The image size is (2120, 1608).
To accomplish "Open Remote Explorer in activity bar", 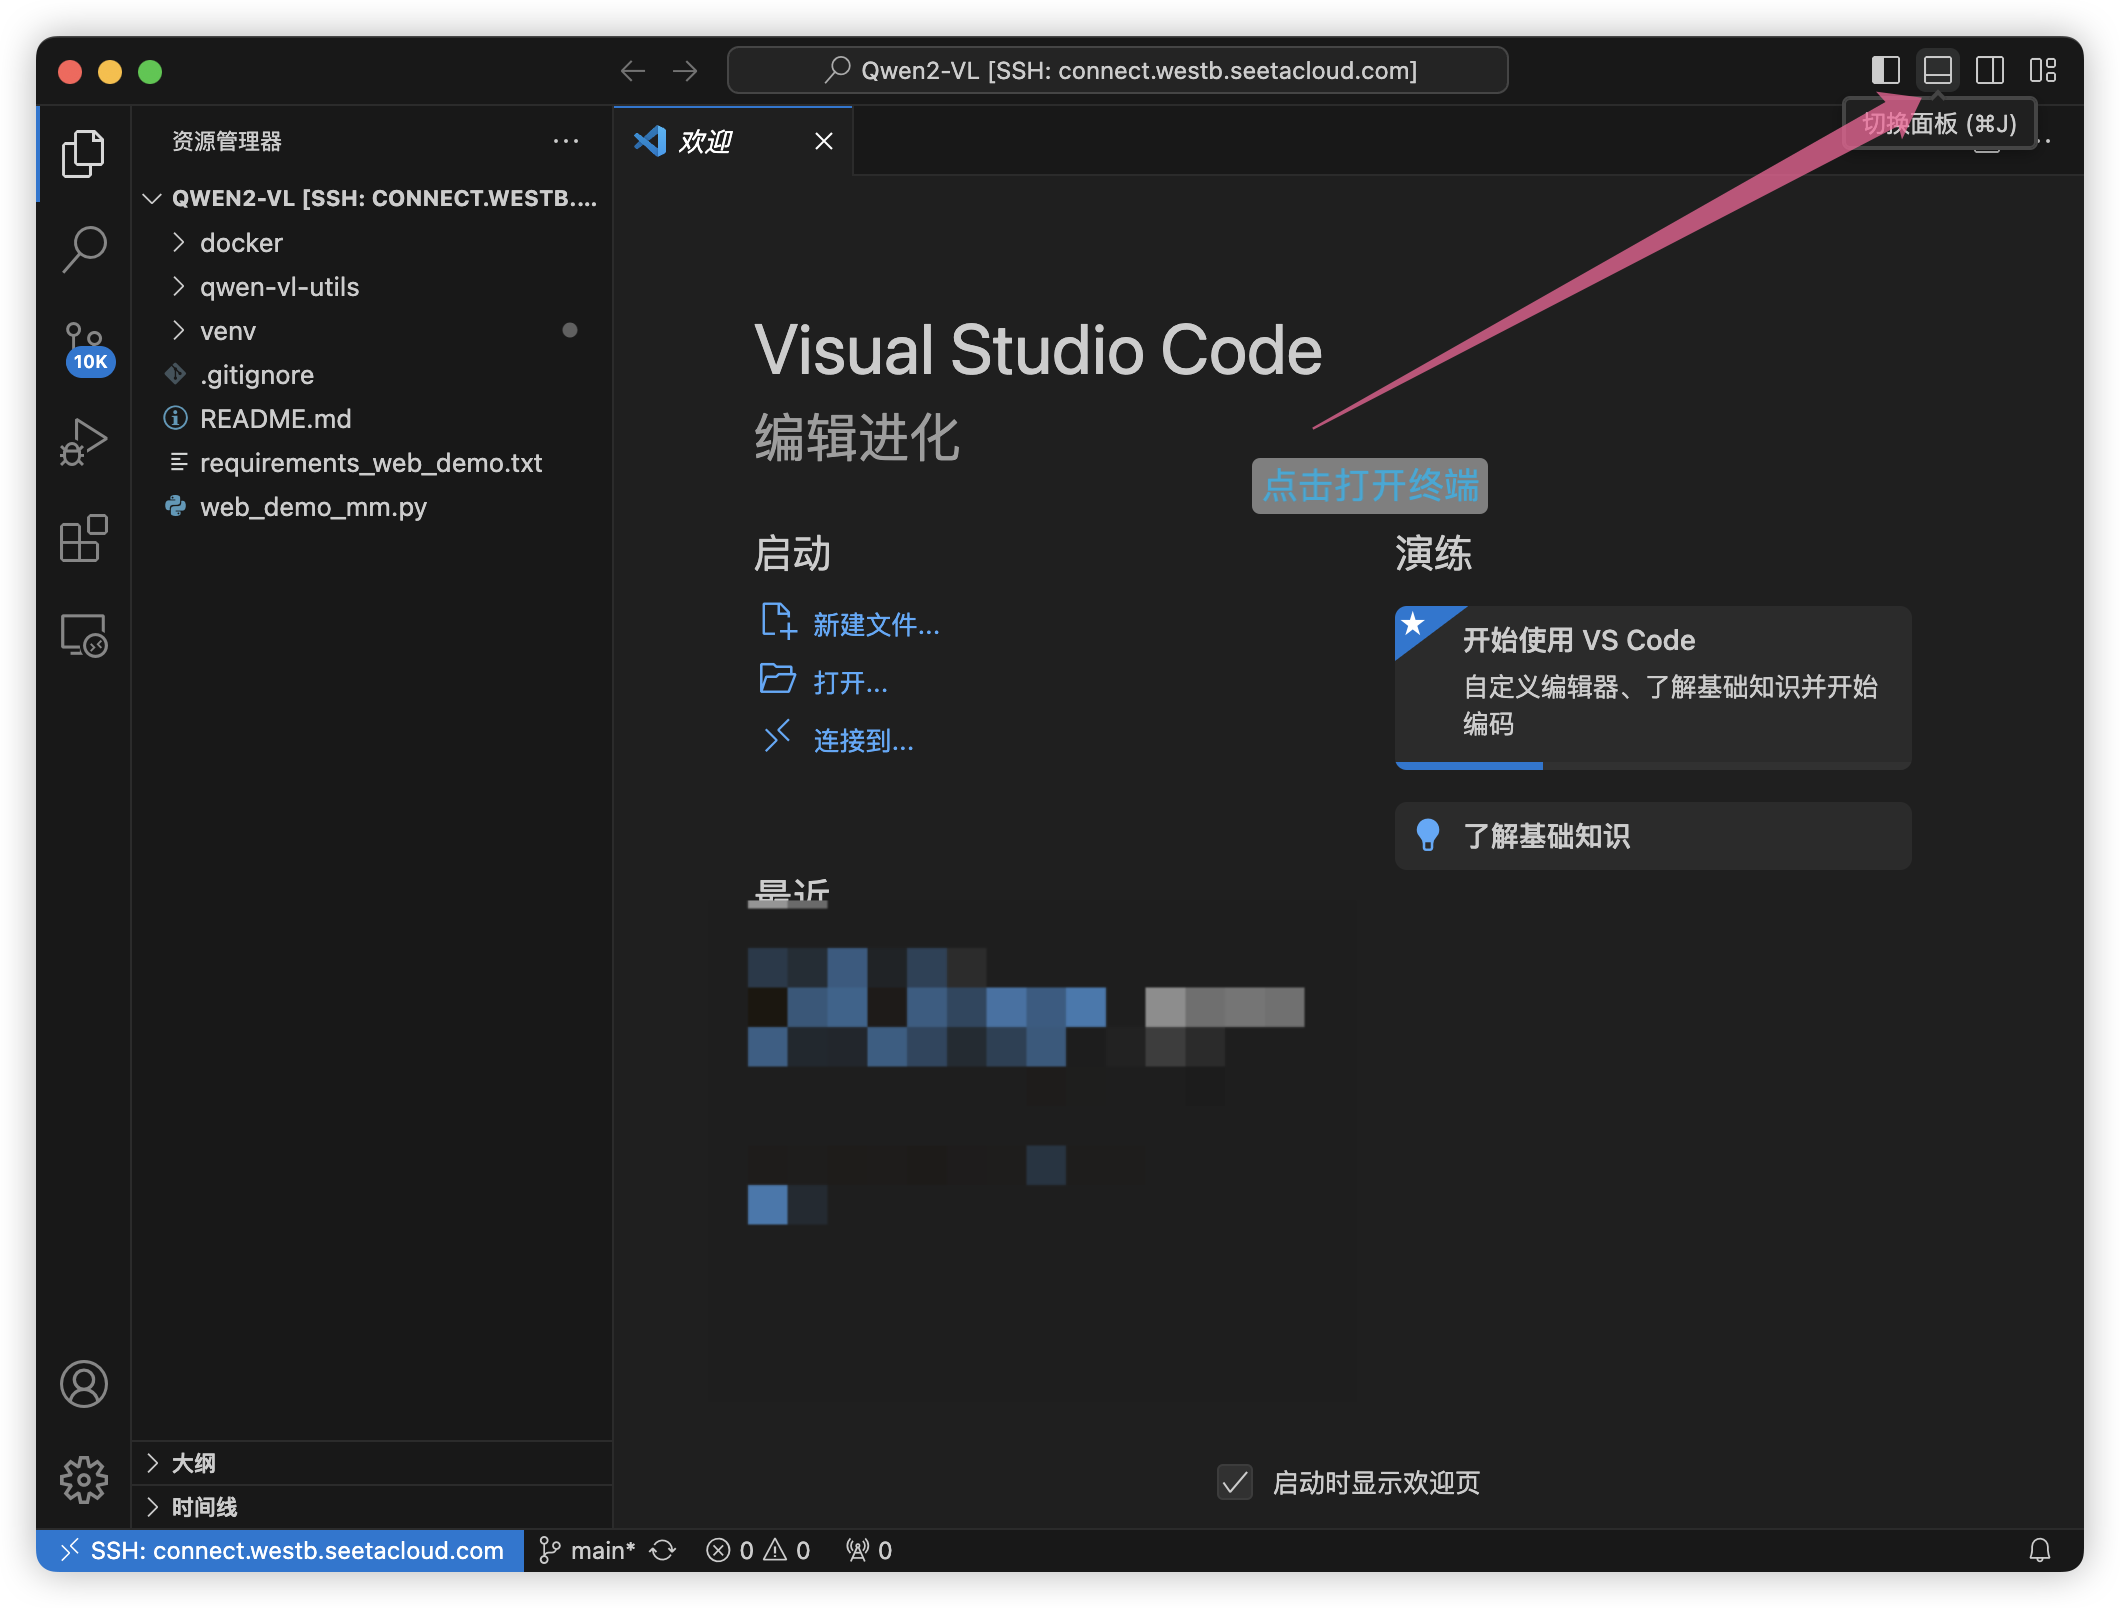I will 84,635.
